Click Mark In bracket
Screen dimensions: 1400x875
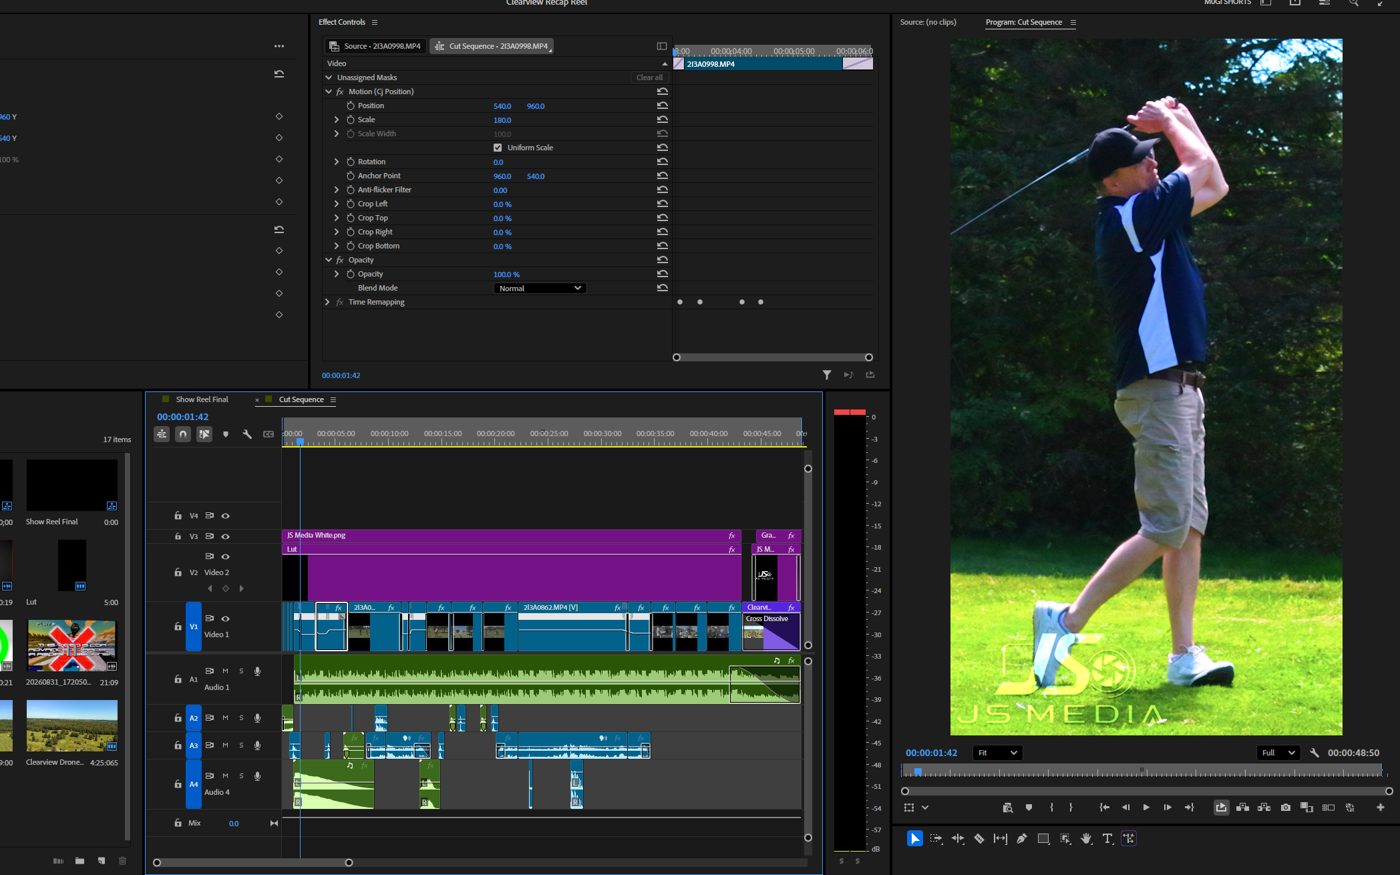pyautogui.click(x=1051, y=807)
